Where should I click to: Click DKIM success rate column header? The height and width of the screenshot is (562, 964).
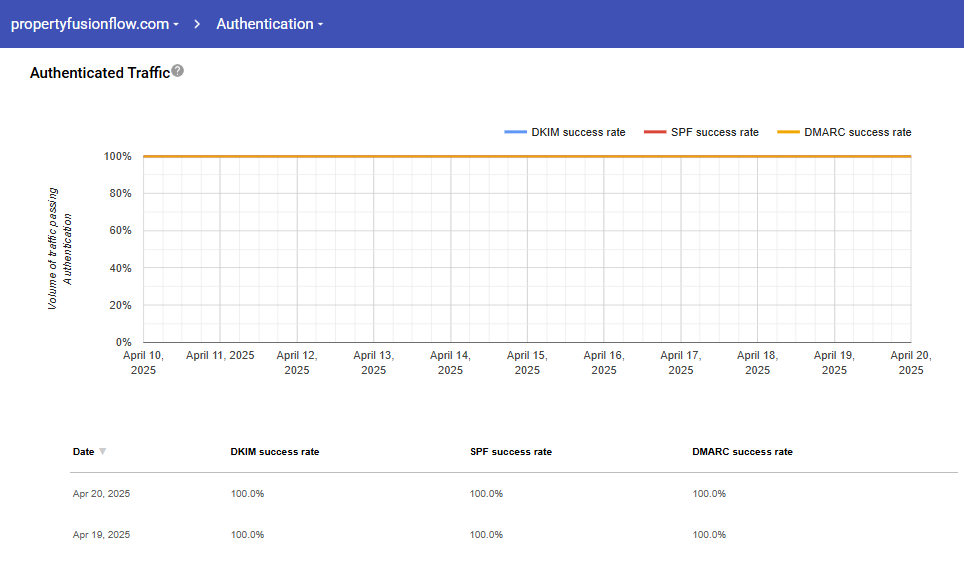275,452
